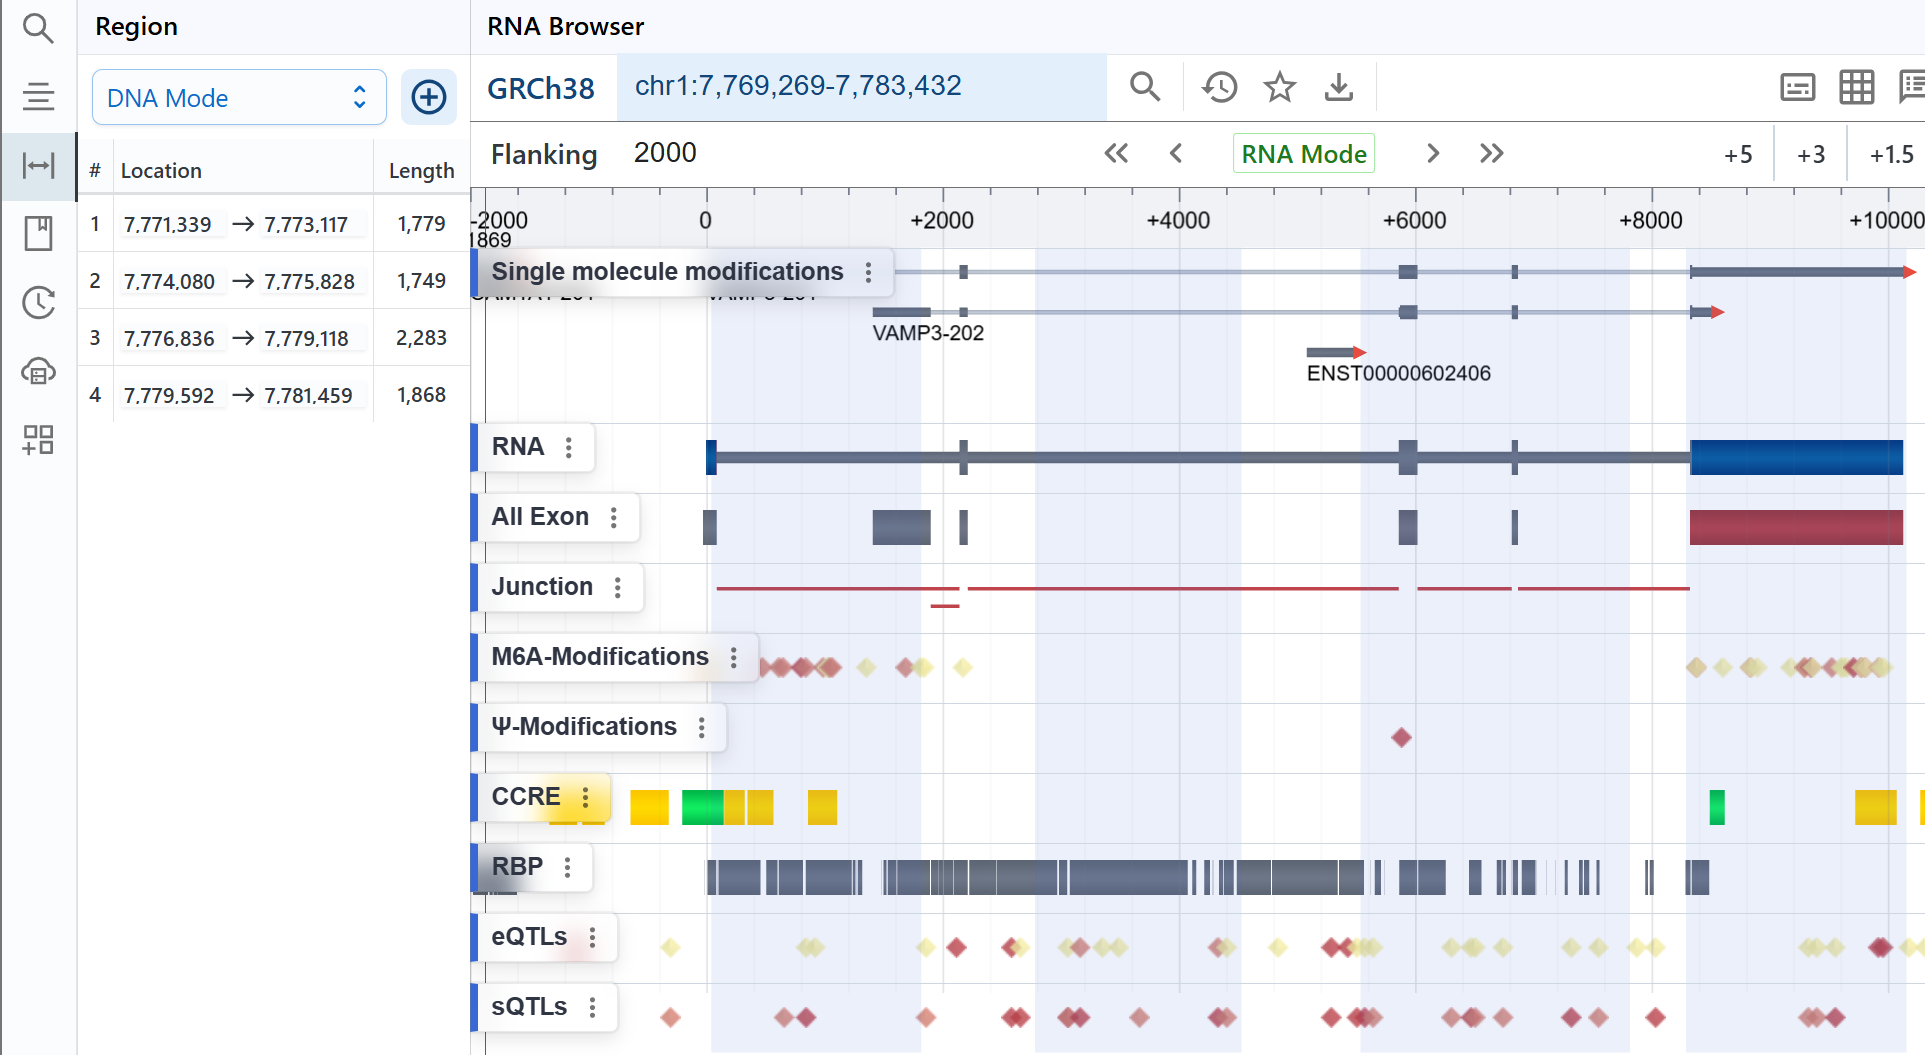Screen dimensions: 1925x1055
Task: Open the history clock sidebar icon
Action: coord(38,302)
